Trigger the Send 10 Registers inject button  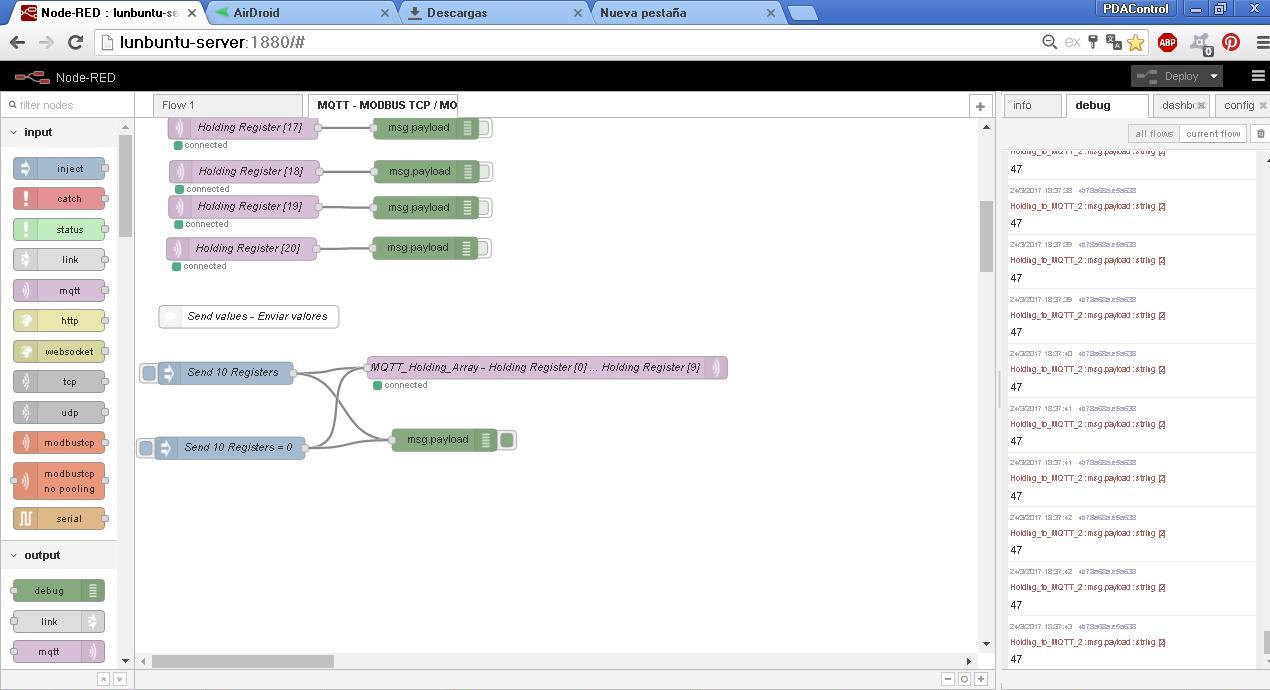pyautogui.click(x=149, y=373)
